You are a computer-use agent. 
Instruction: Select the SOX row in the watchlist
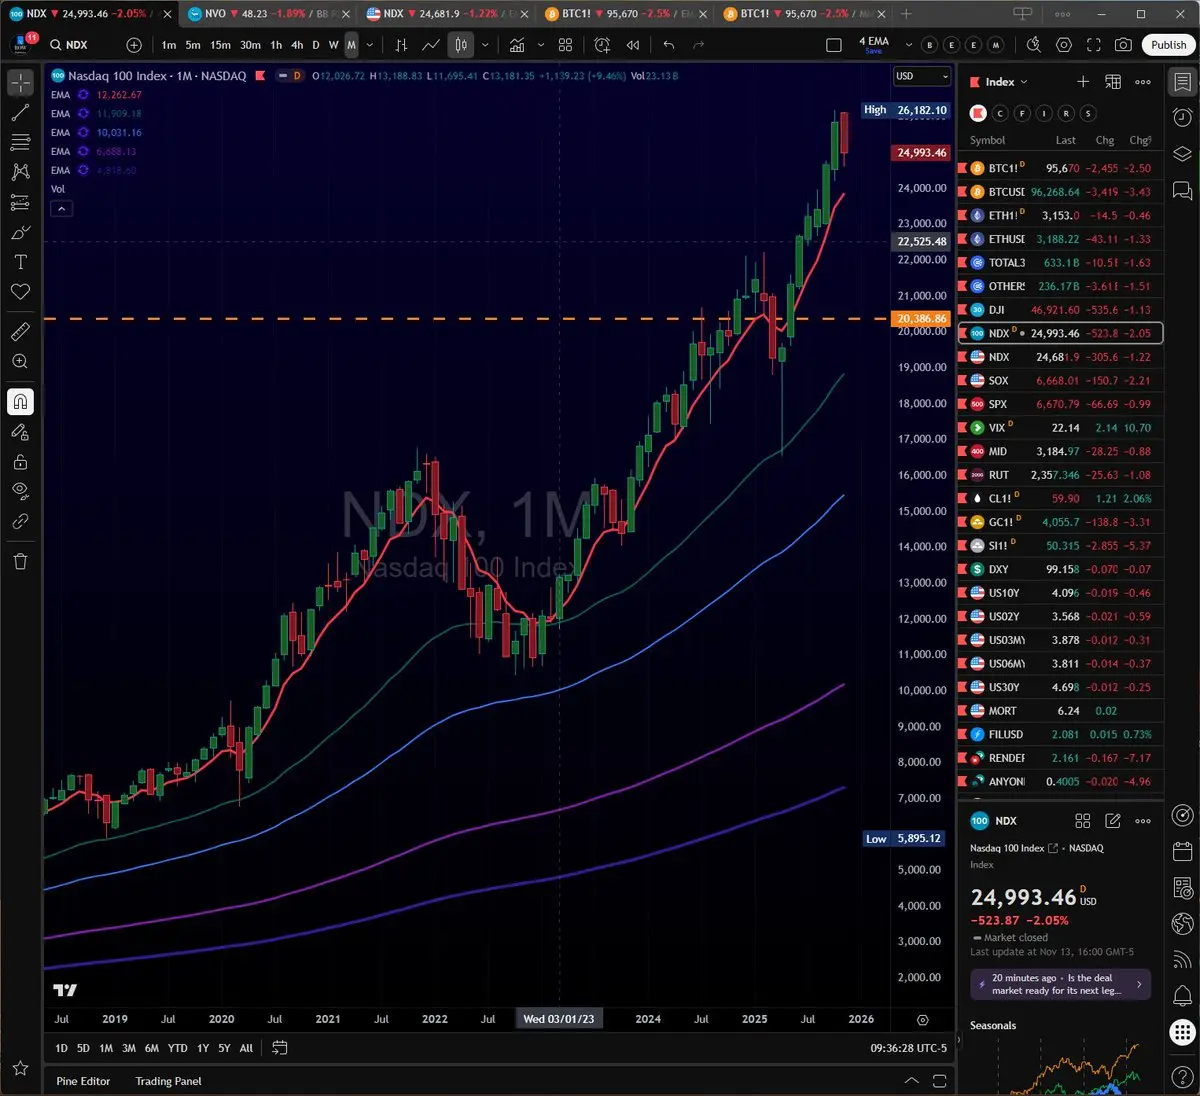(1060, 380)
